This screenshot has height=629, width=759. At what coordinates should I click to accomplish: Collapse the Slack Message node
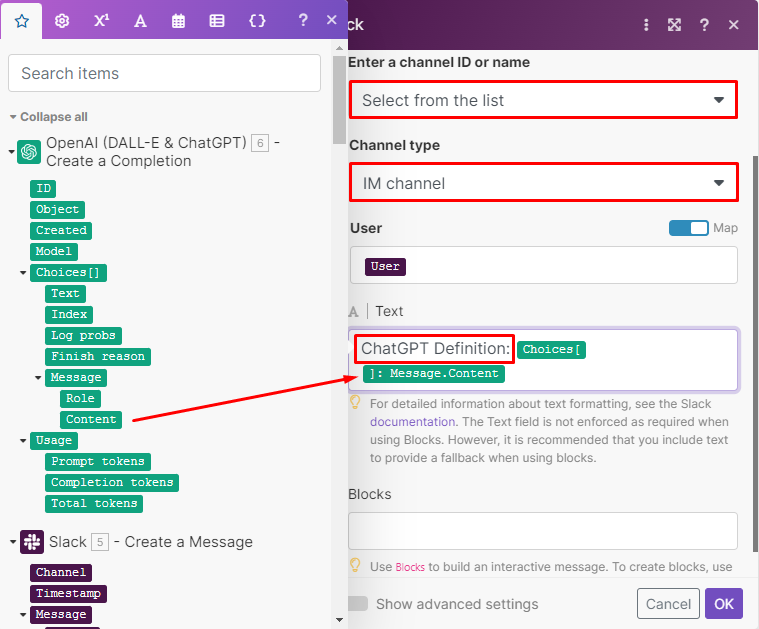(x=23, y=615)
